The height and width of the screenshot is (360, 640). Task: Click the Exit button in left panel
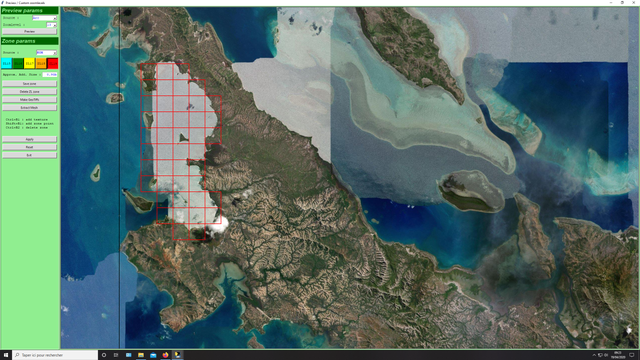(29, 155)
